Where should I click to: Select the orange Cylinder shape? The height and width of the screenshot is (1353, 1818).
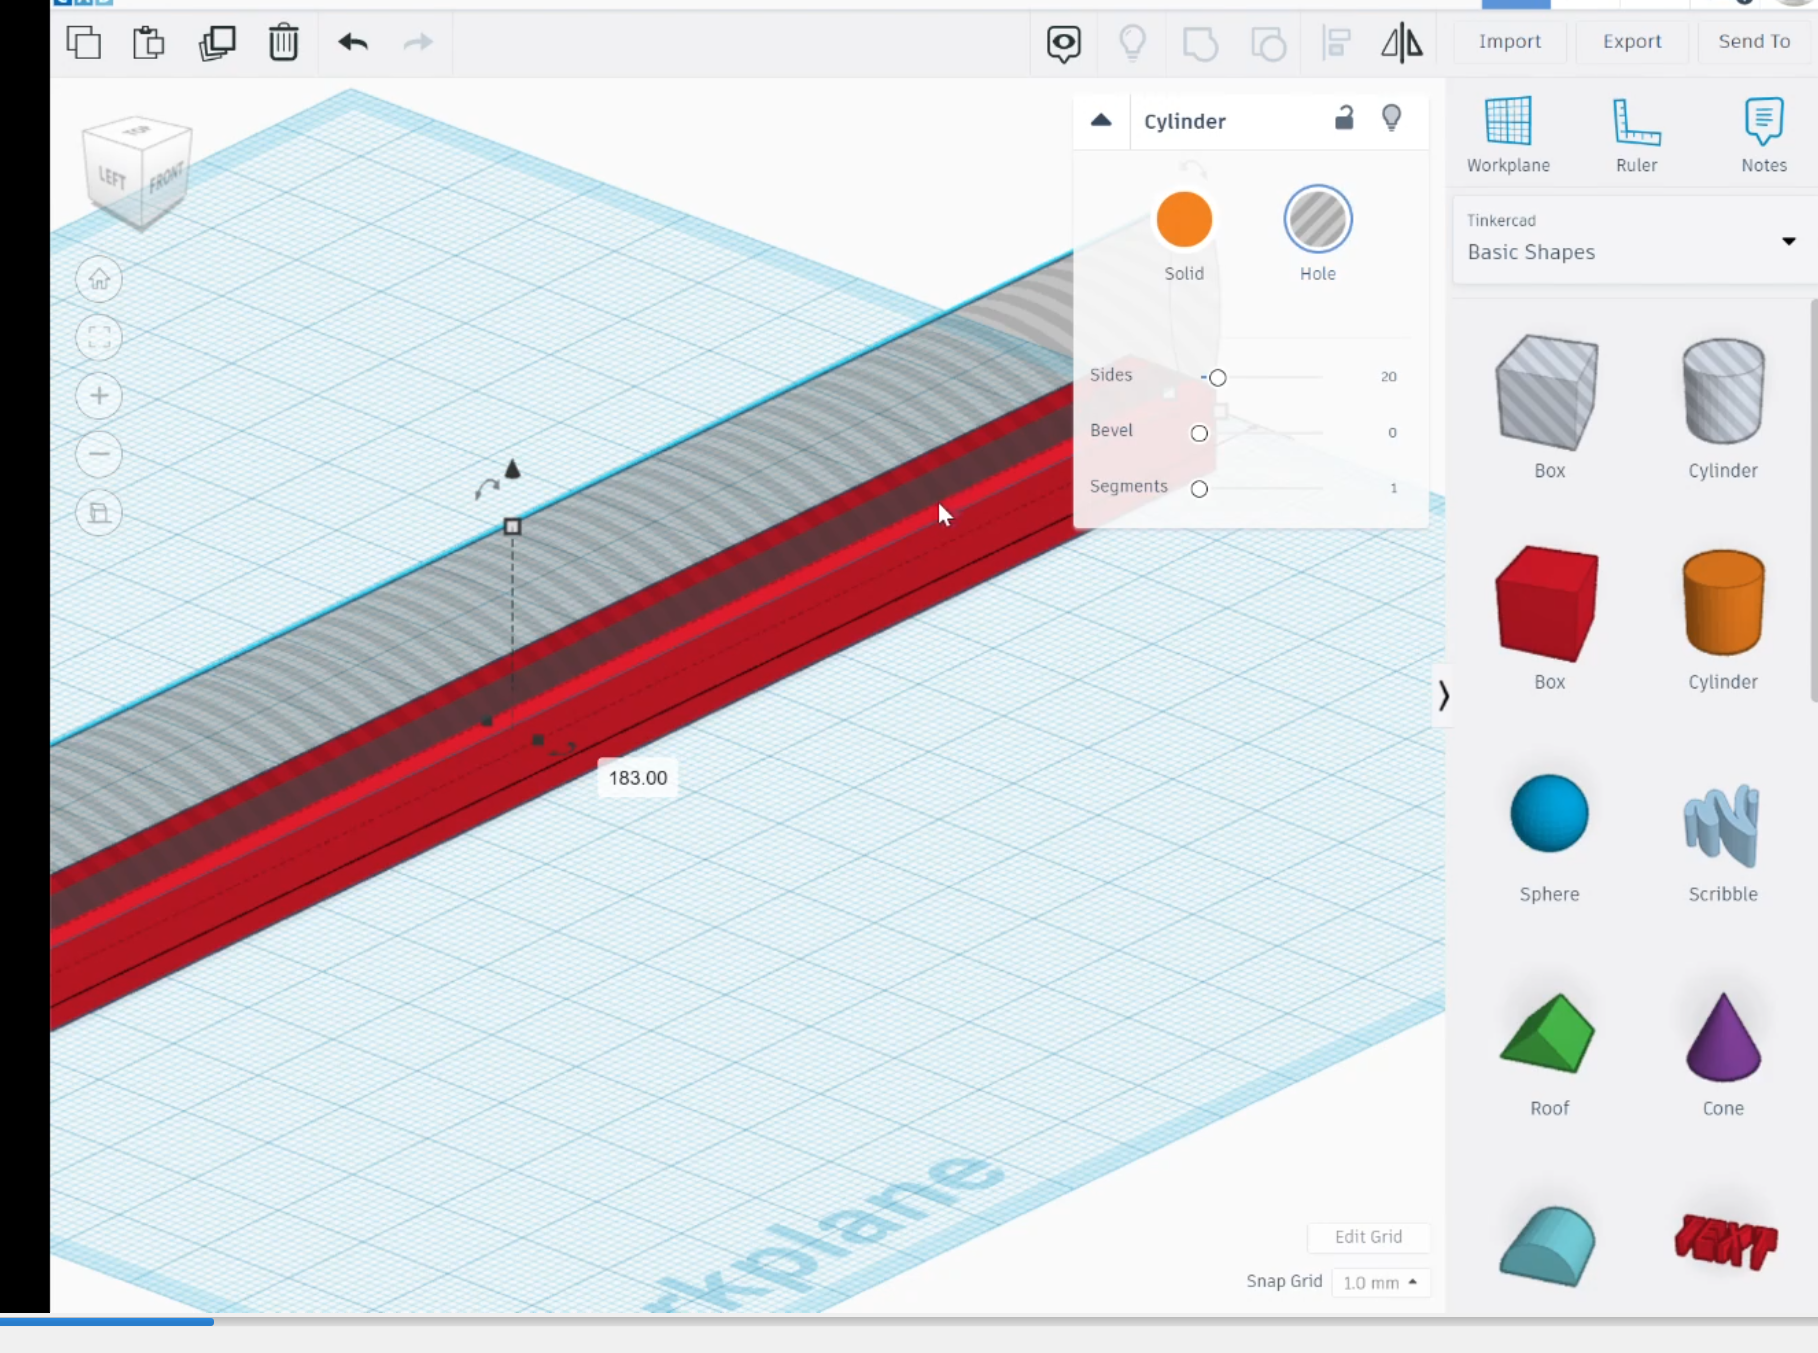click(x=1723, y=602)
